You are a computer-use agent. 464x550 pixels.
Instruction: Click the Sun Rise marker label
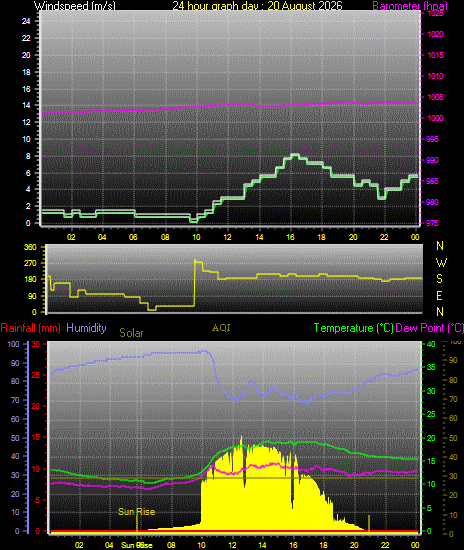[136, 512]
